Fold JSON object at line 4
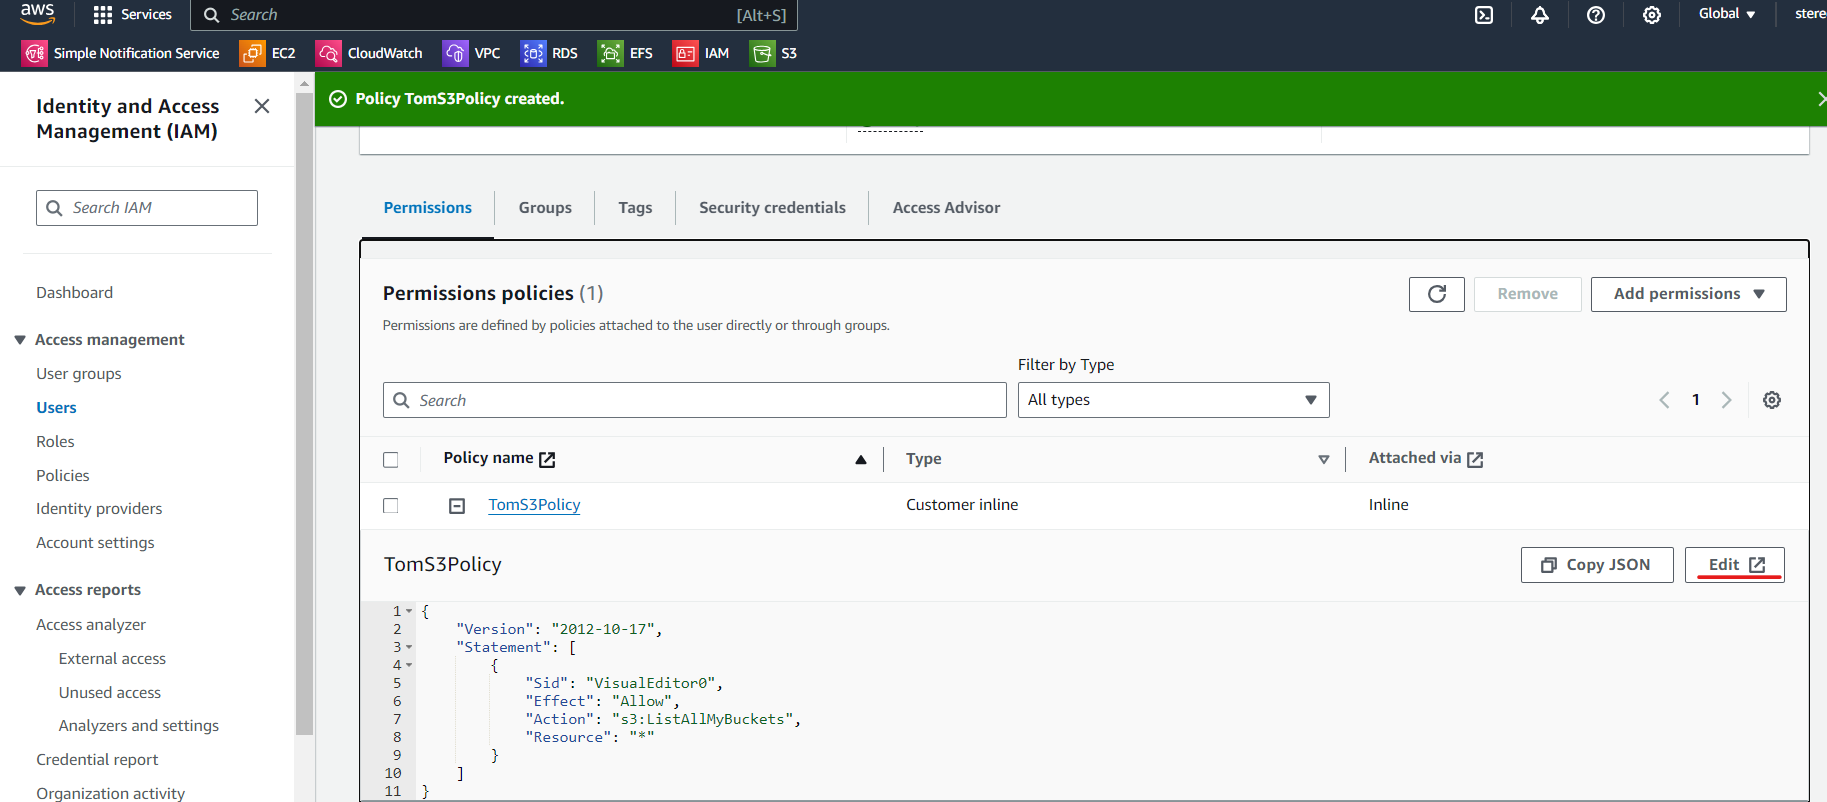The width and height of the screenshot is (1827, 802). (x=409, y=665)
